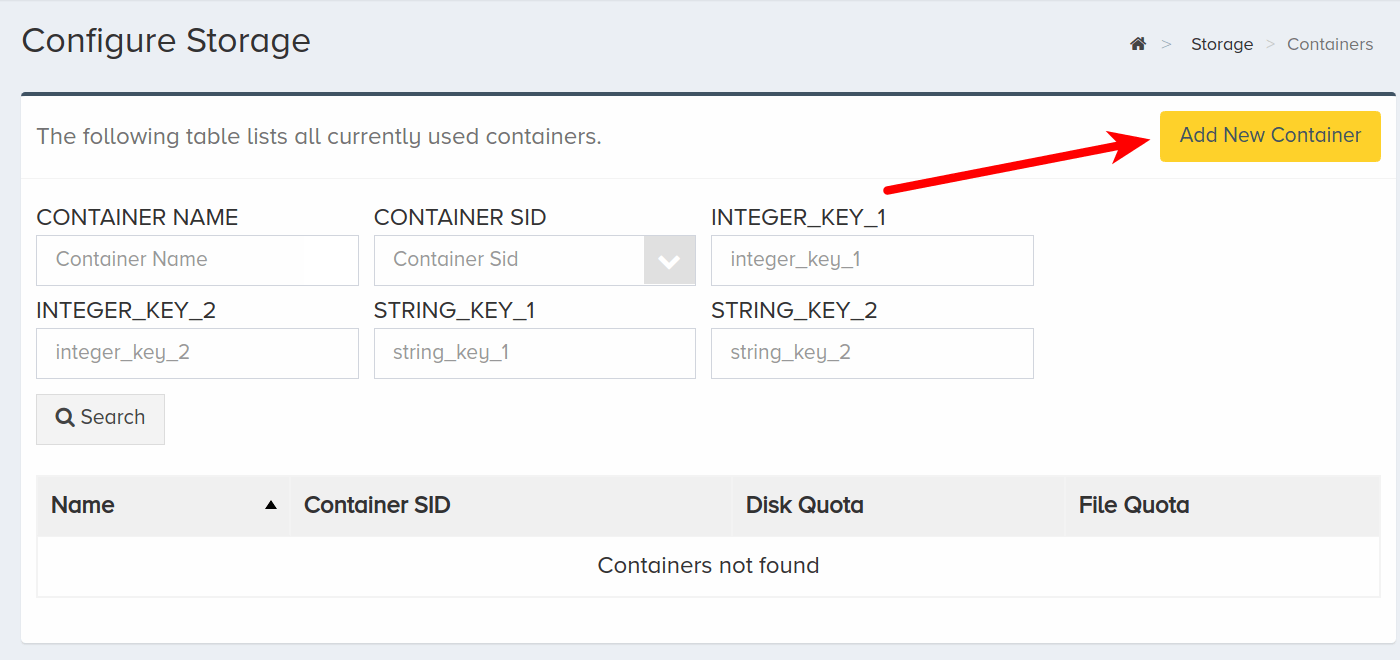This screenshot has width=1400, height=660.
Task: Go to home via breadcrumb house icon
Action: pyautogui.click(x=1137, y=44)
